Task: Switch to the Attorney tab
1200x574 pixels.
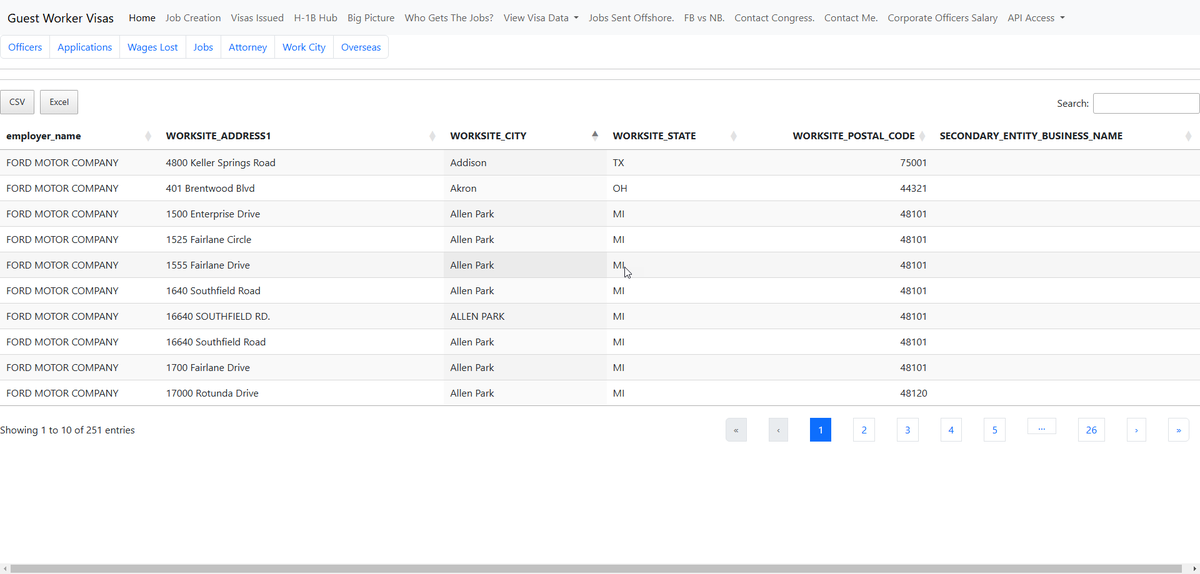Action: point(248,47)
